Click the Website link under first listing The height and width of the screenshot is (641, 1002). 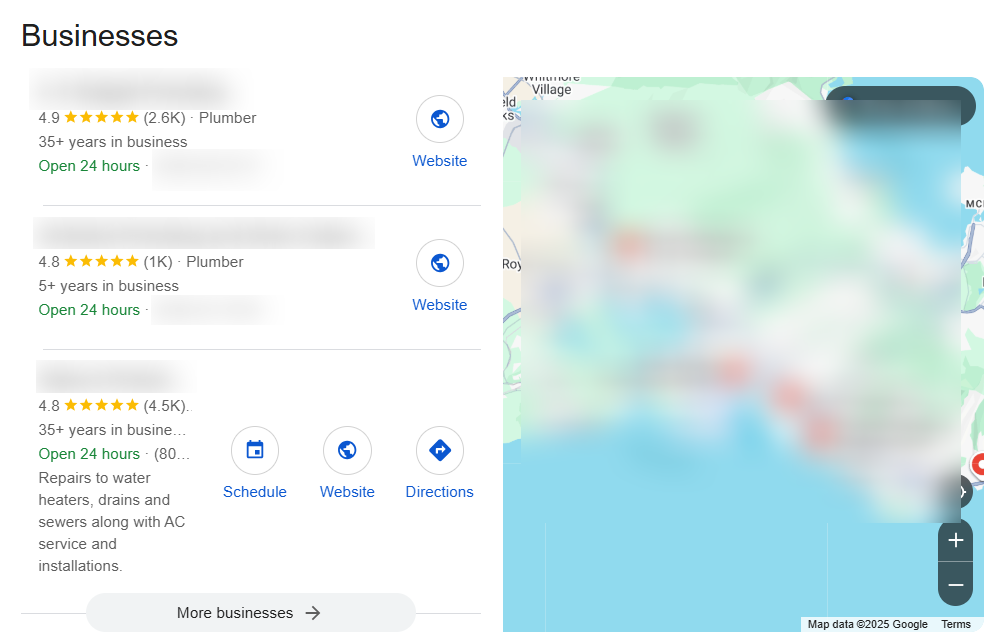click(x=440, y=161)
